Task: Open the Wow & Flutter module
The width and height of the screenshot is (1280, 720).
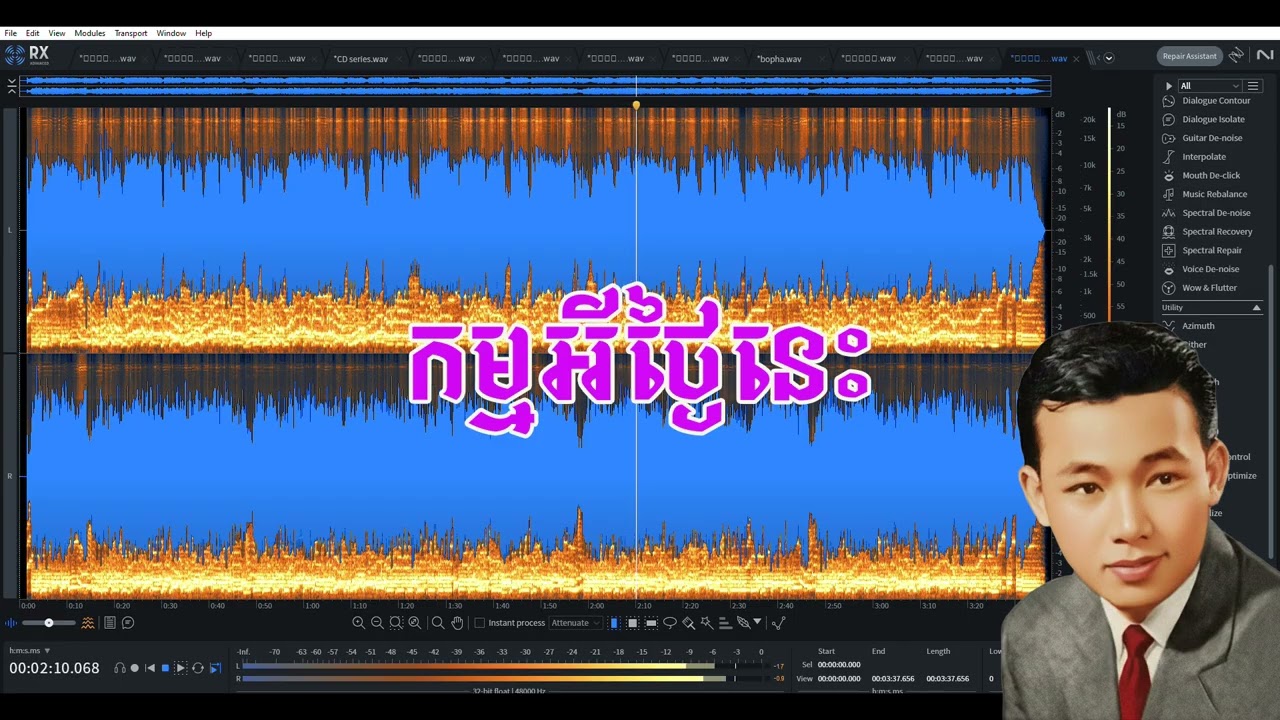Action: point(1208,288)
